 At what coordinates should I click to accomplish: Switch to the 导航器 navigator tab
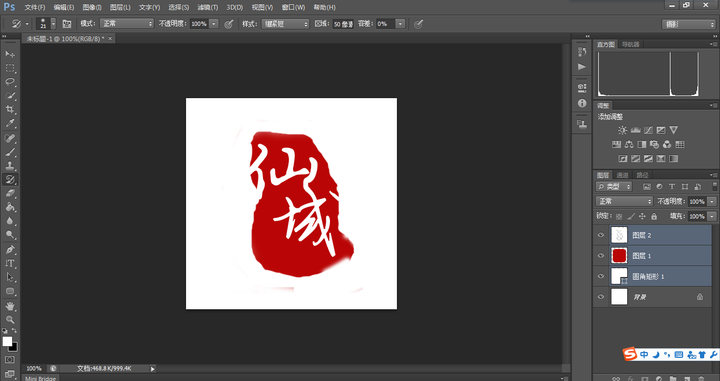click(630, 44)
